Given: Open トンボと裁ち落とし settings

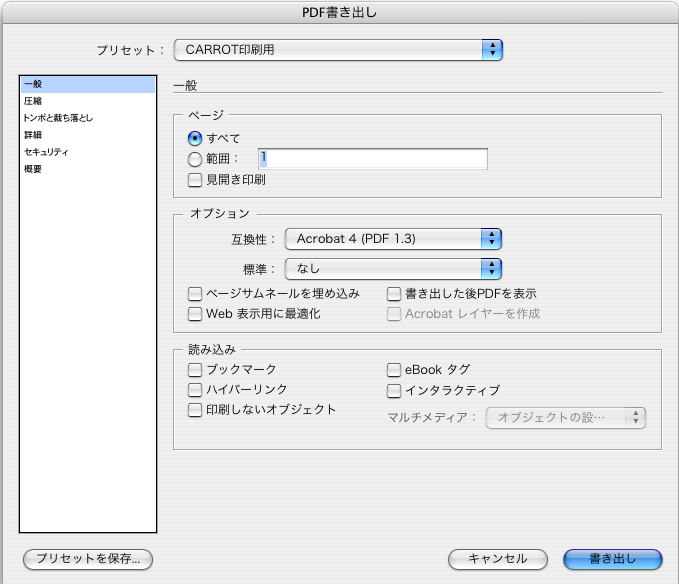Looking at the screenshot, I should (x=88, y=118).
